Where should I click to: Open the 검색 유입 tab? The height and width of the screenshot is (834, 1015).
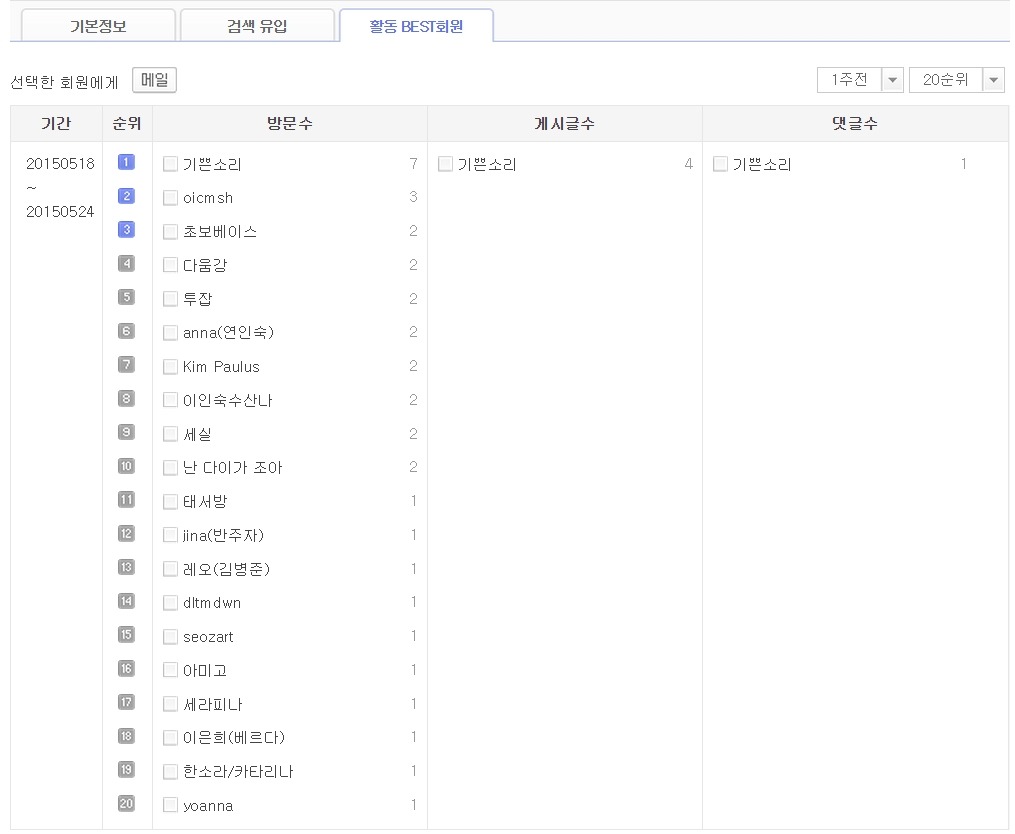[x=257, y=26]
